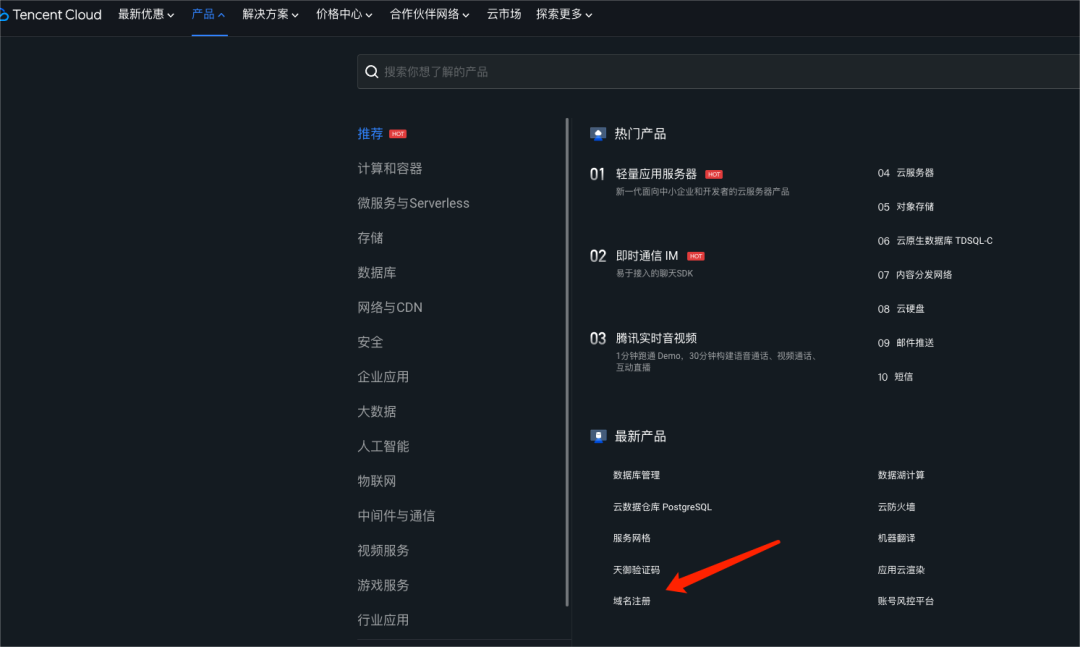Open 服务网格 product link
The image size is (1080, 647).
point(632,538)
